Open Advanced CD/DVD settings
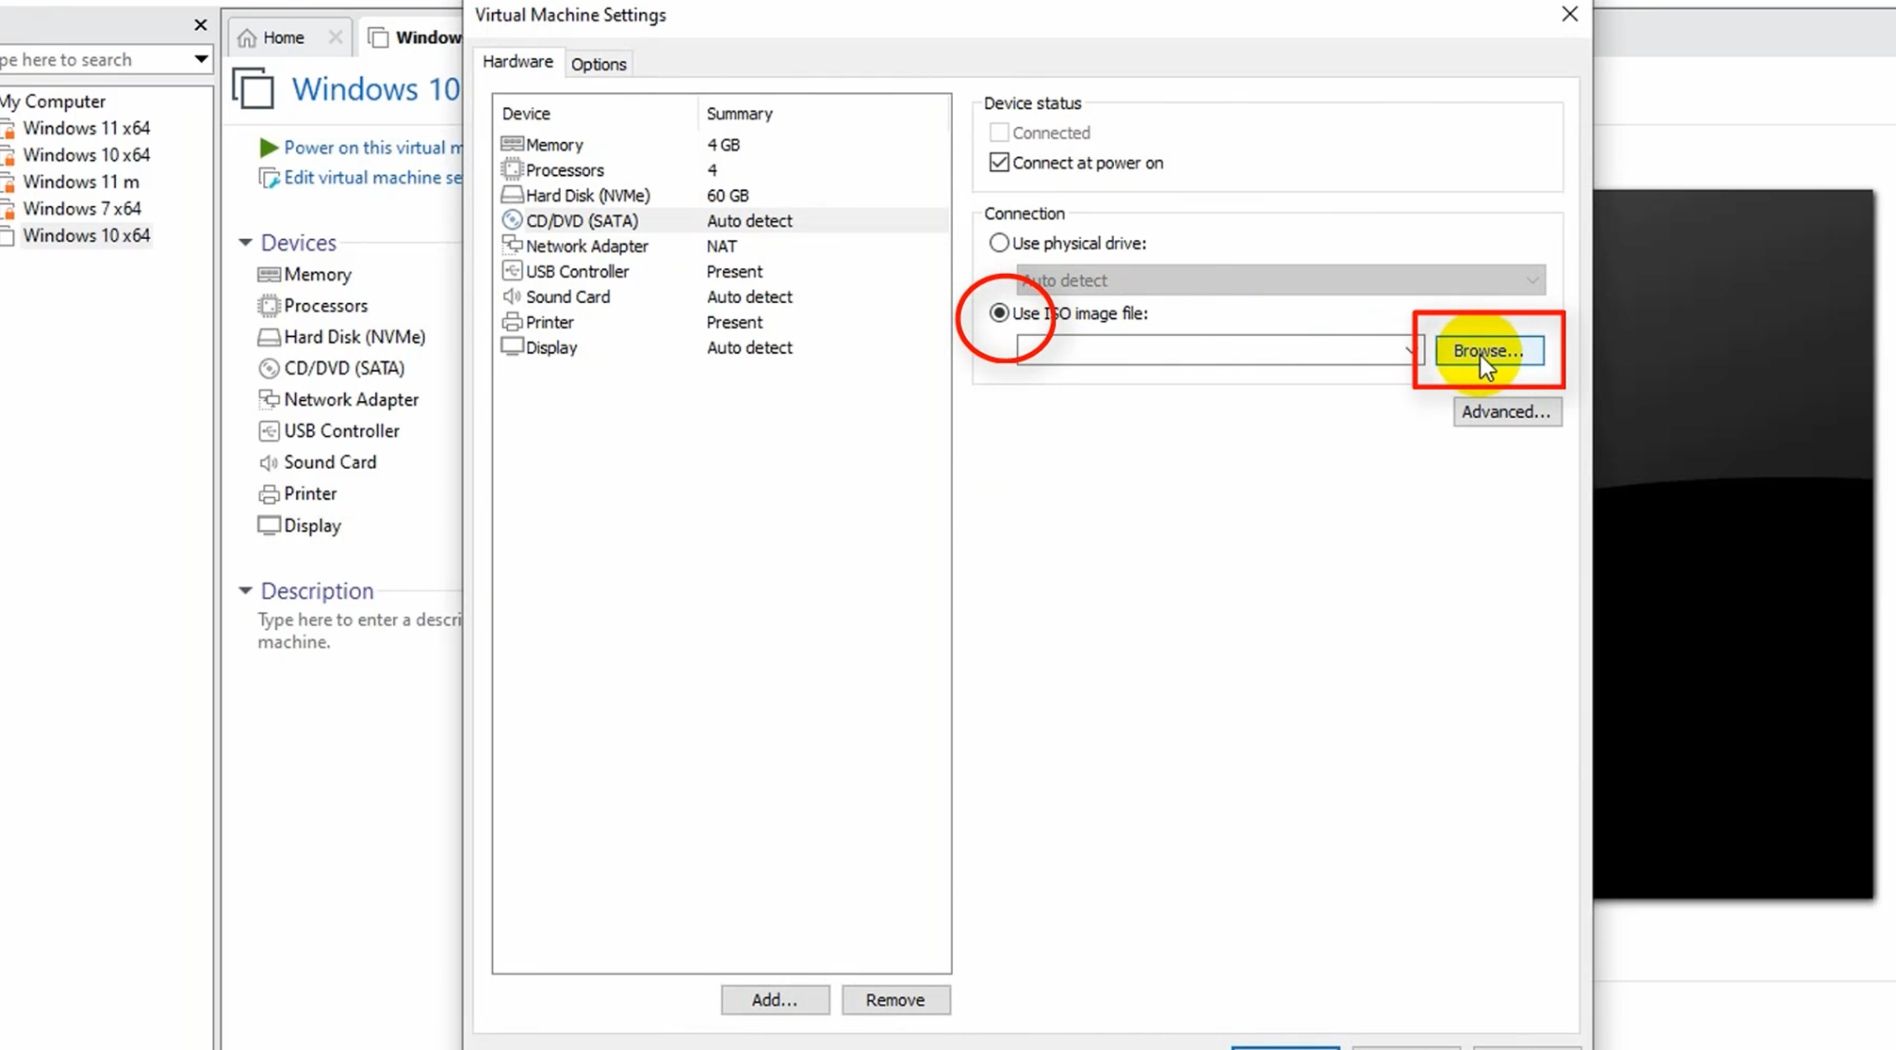 [1506, 412]
